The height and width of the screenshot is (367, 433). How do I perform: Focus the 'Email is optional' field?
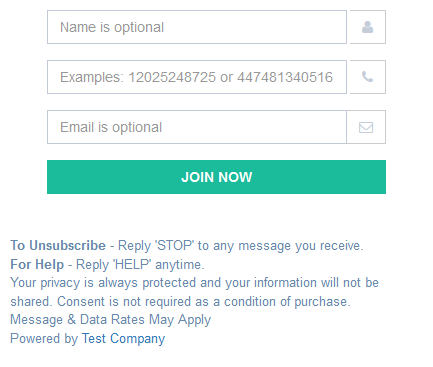click(x=197, y=127)
